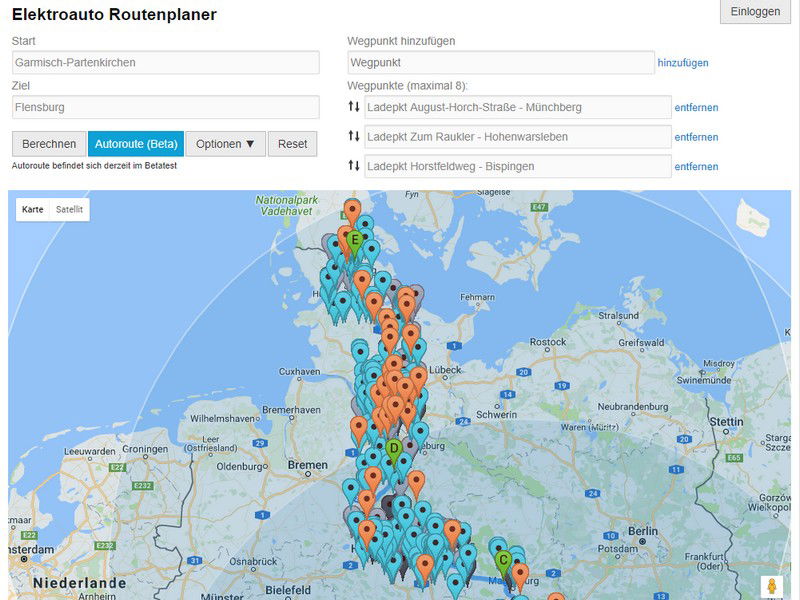Click the Stralsund label on the map
The height and width of the screenshot is (600, 800).
[618, 316]
